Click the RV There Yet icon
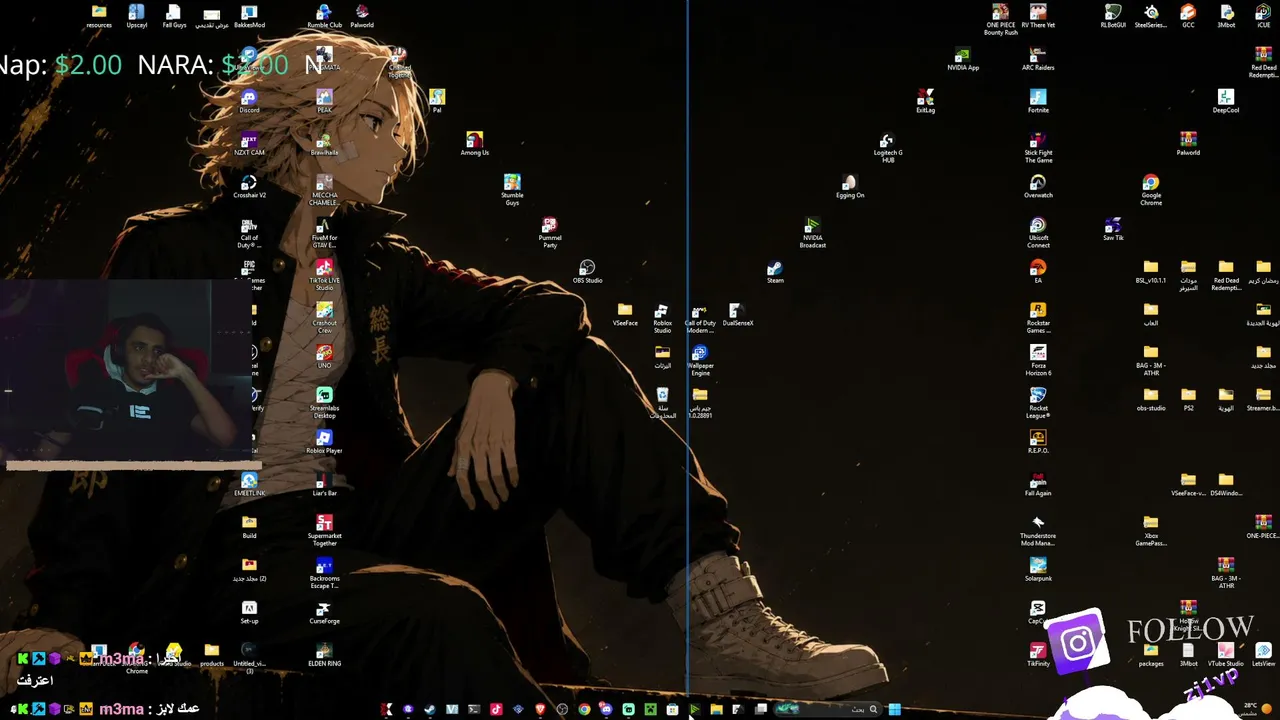The width and height of the screenshot is (1280, 720). [x=1038, y=16]
